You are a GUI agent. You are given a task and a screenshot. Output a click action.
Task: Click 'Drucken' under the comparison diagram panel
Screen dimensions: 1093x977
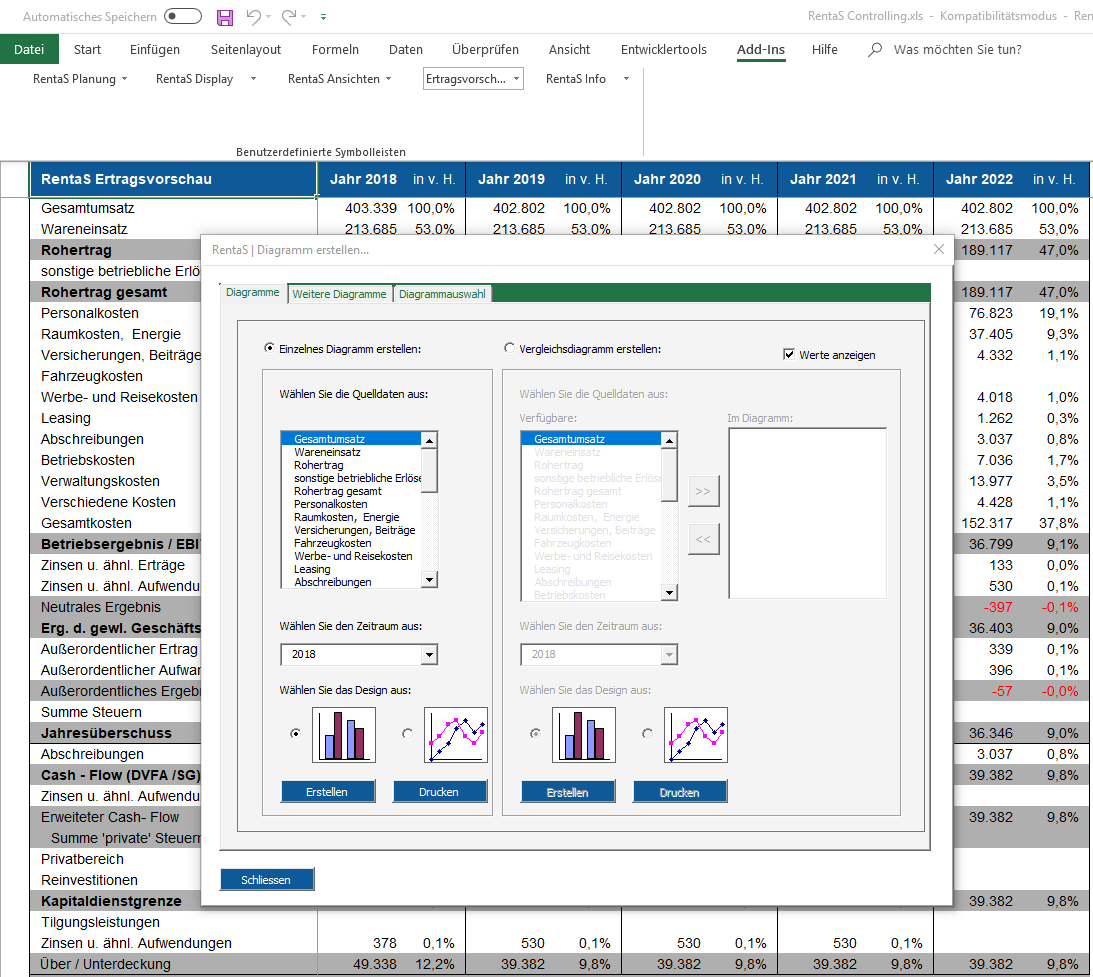(680, 792)
